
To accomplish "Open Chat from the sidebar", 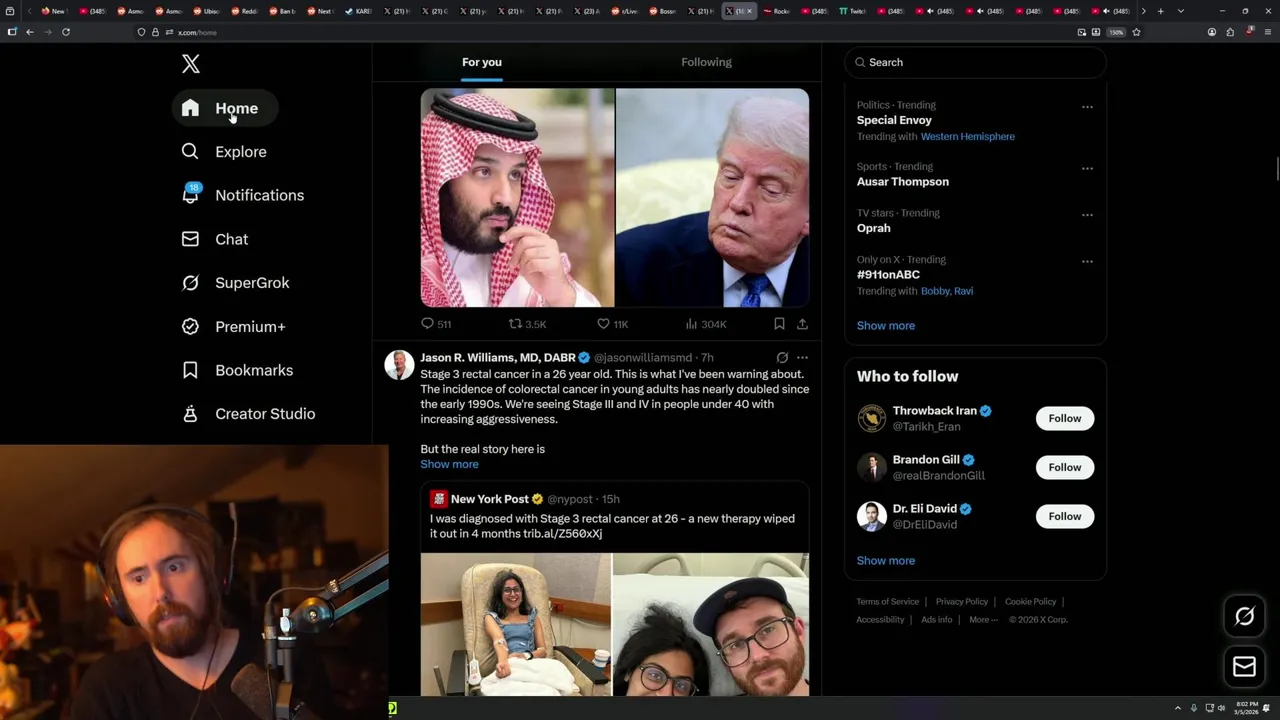I will coord(215,239).
